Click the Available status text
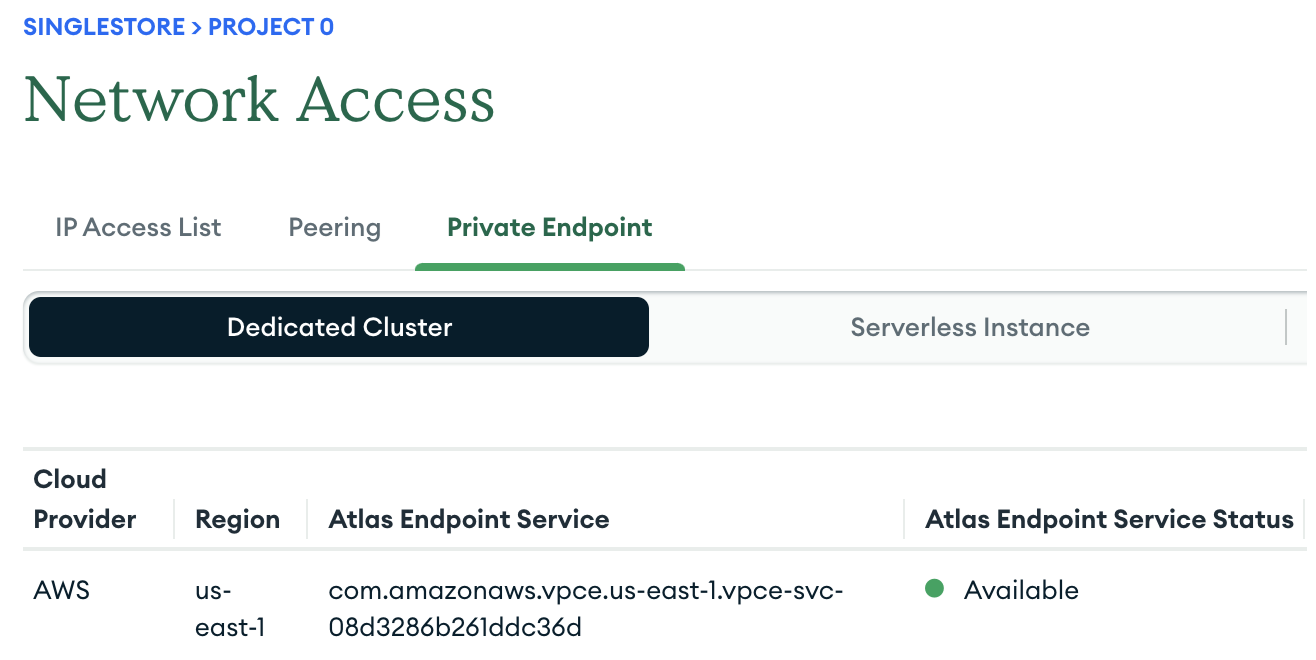The image size is (1316, 660). point(1021,590)
